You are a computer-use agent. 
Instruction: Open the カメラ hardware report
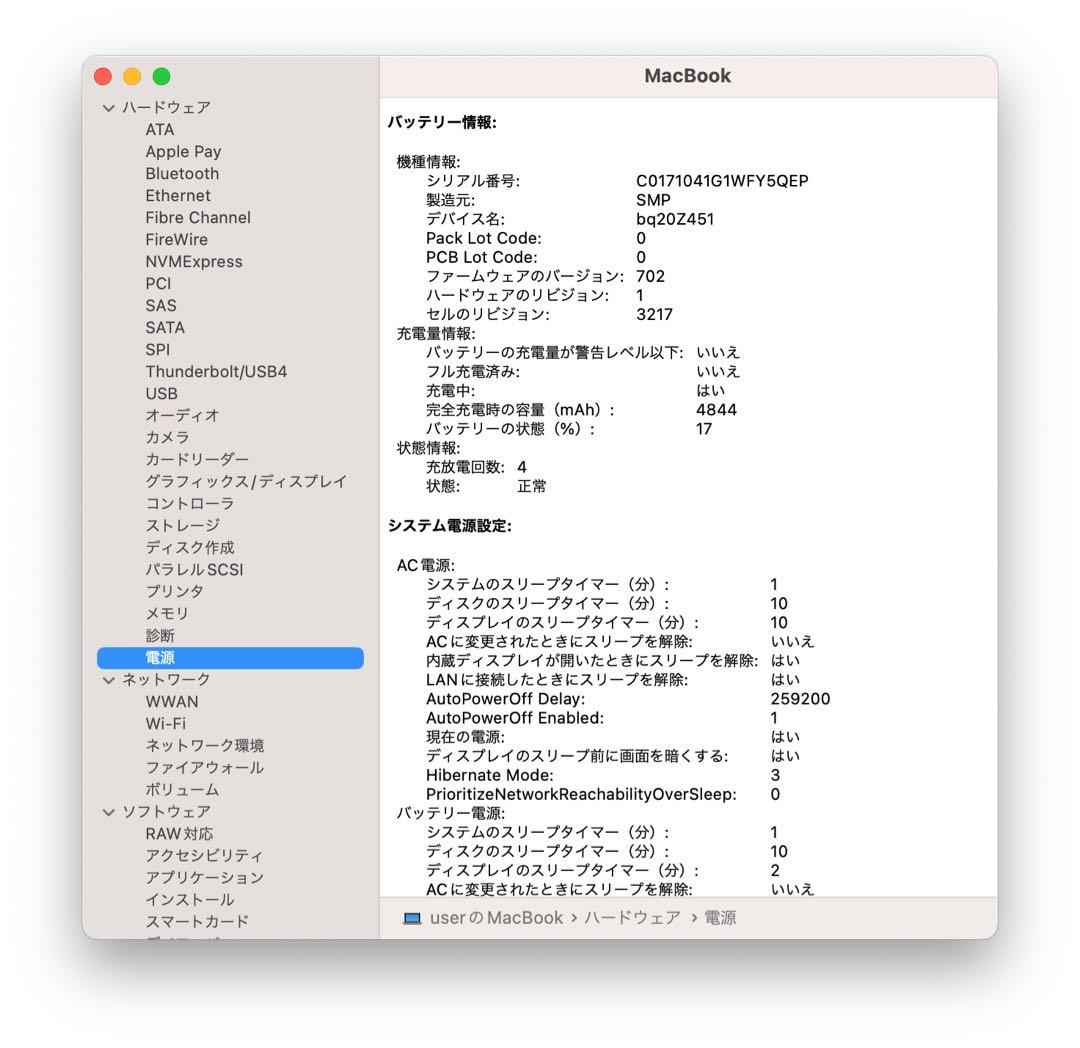tap(167, 437)
